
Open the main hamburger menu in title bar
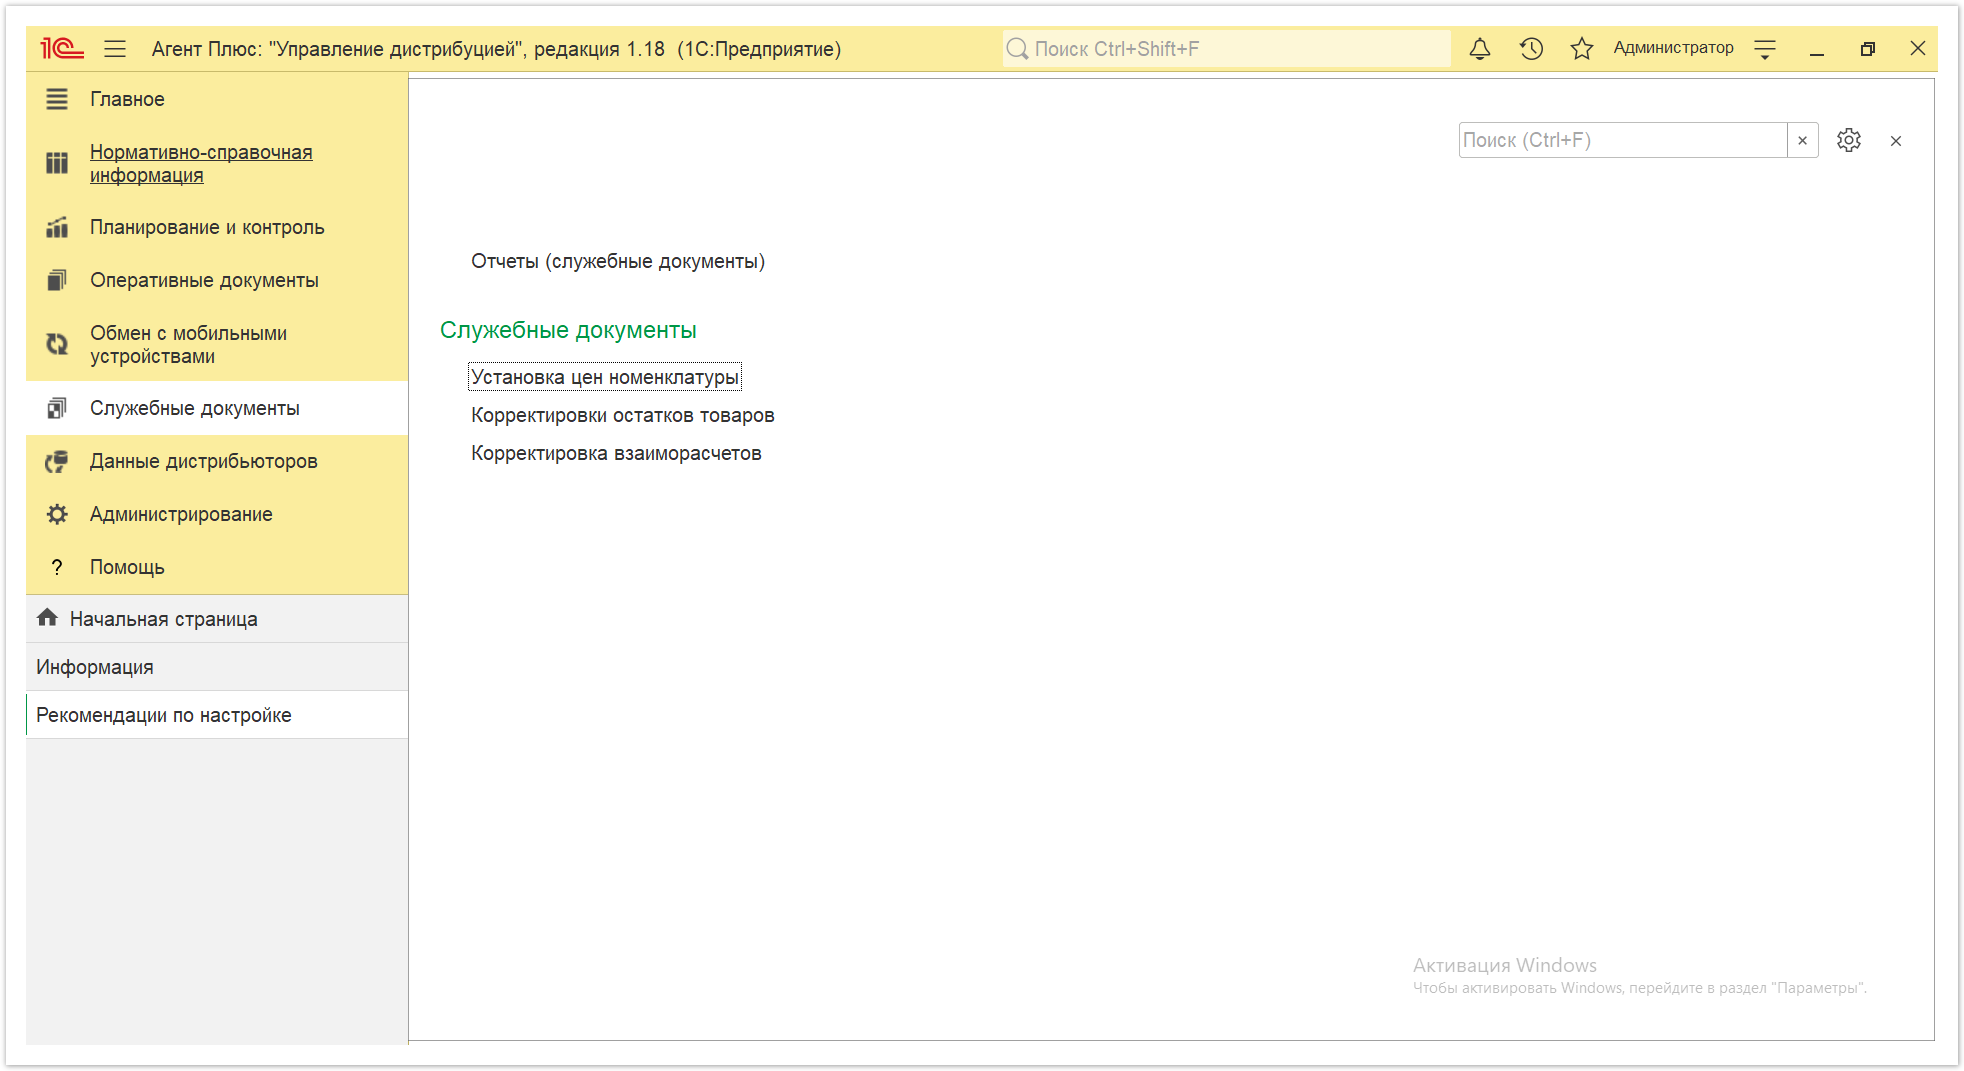pos(115,48)
